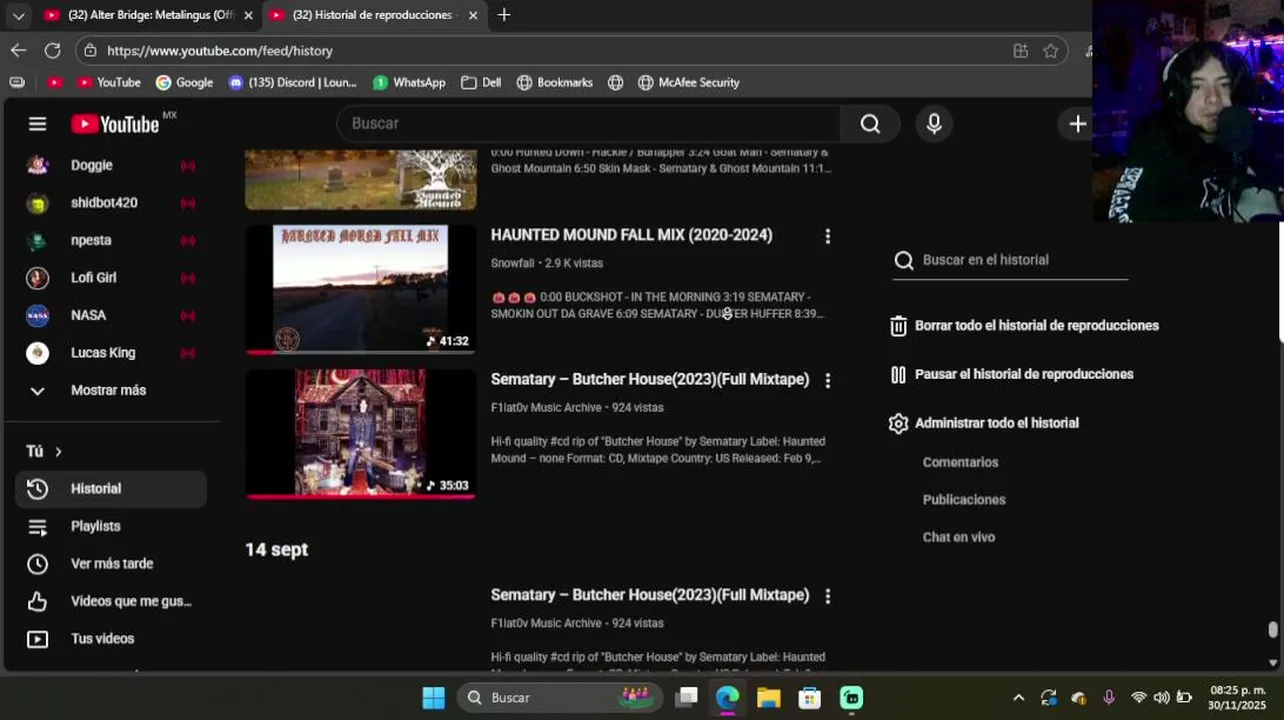Open Discord bookmark in bookmarks bar
Image resolution: width=1284 pixels, height=720 pixels.
[x=292, y=82]
